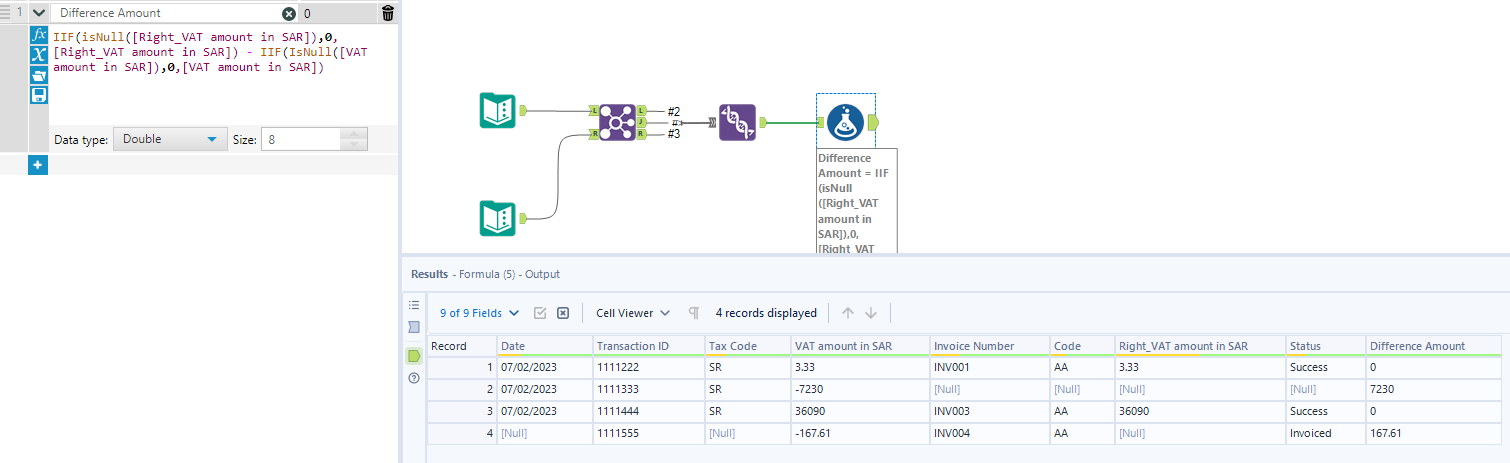This screenshot has height=463, width=1510.
Task: Select the Formula tool flask icon
Action: click(845, 122)
